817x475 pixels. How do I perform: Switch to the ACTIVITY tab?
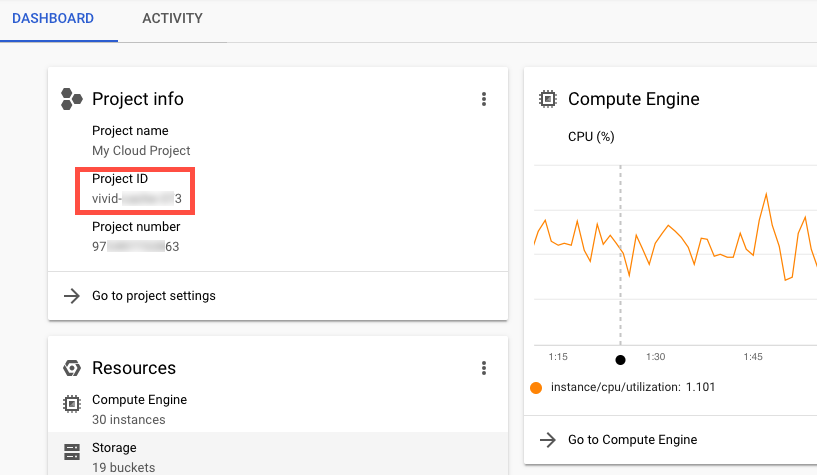coord(172,19)
